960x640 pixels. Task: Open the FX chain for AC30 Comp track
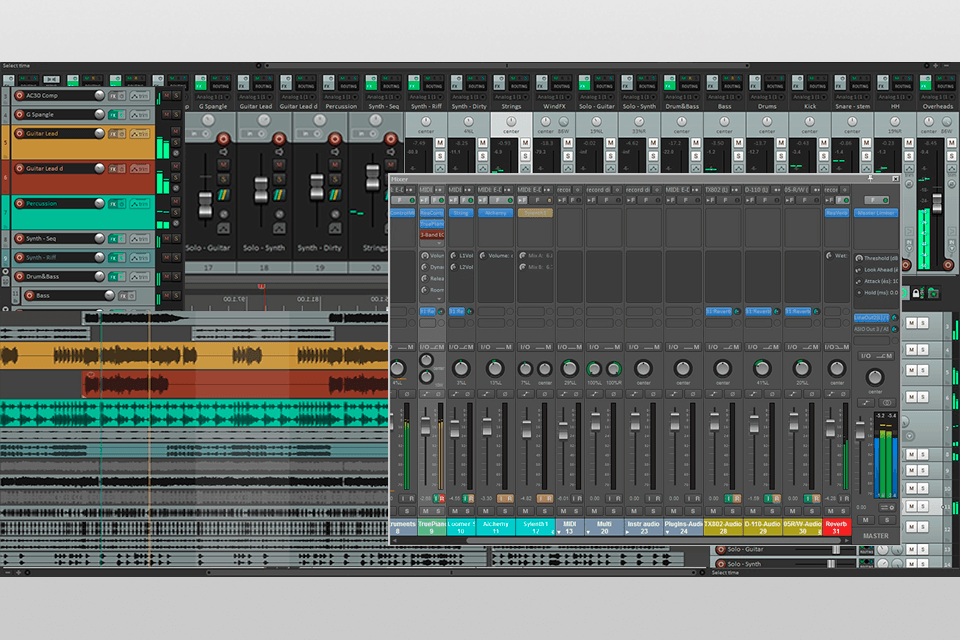click(x=113, y=96)
